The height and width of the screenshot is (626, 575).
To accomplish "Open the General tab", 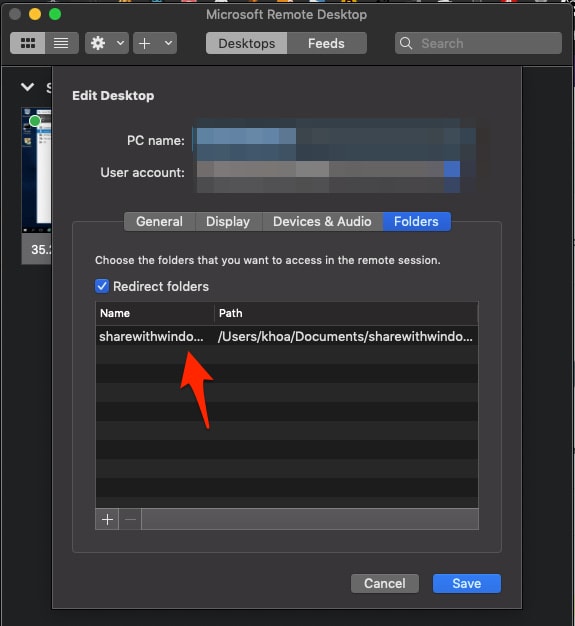I will [x=159, y=222].
